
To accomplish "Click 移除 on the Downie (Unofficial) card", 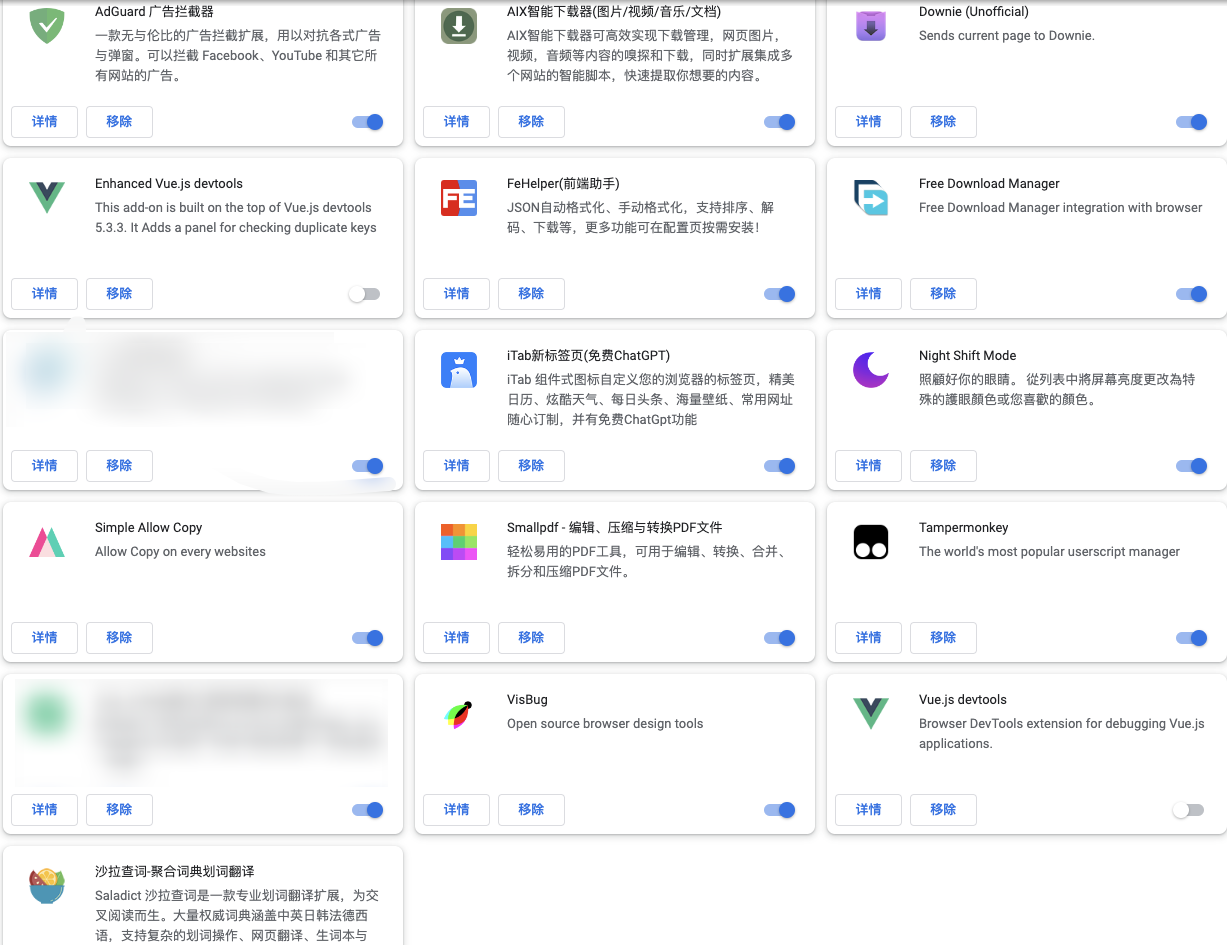I will click(x=943, y=122).
